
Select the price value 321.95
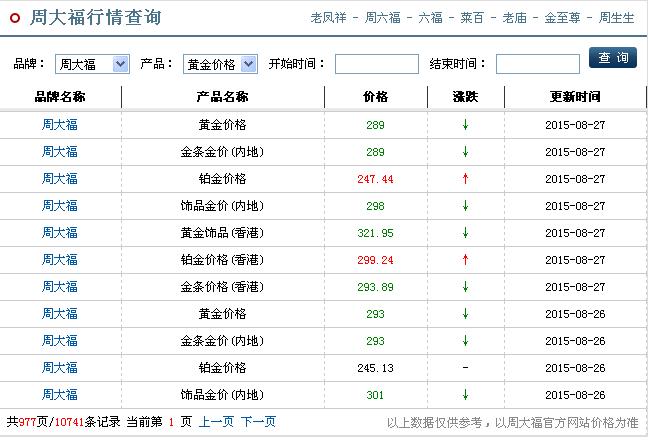[375, 233]
